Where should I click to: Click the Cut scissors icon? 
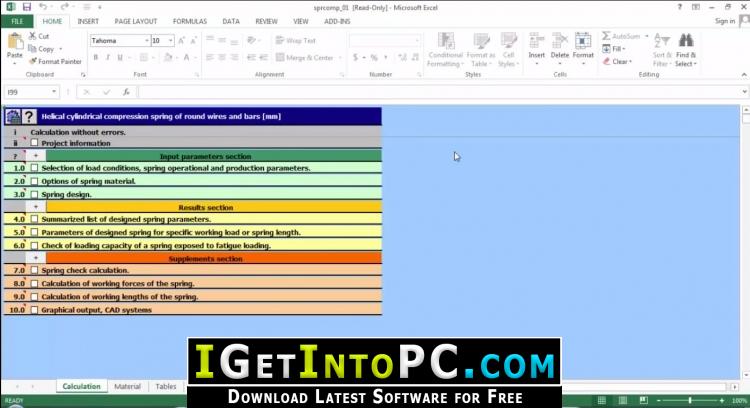click(x=33, y=36)
